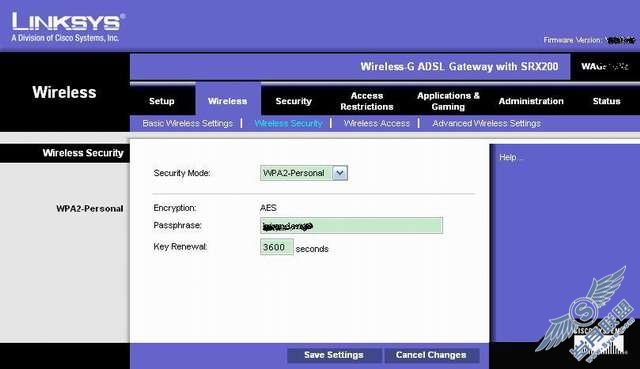This screenshot has height=369, width=640.
Task: Go to Advanced Wireless Settings sub-tab
Action: tap(487, 123)
